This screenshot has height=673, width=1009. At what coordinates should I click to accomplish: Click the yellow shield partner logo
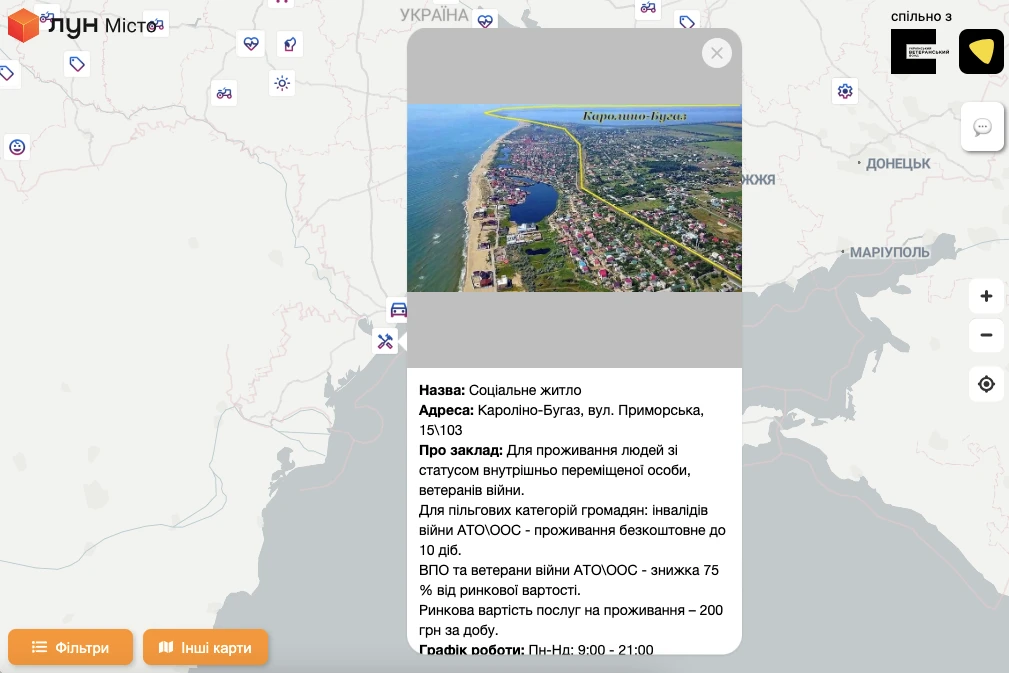click(981, 52)
